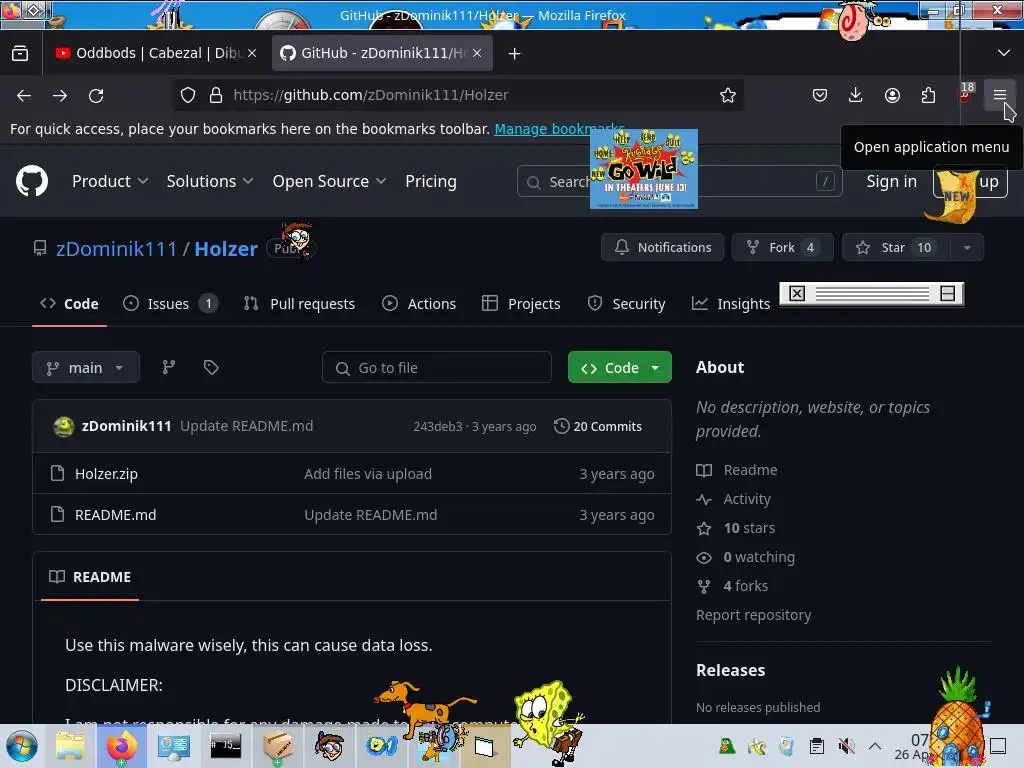The width and height of the screenshot is (1024, 768).
Task: Click the Save to Pocket icon
Action: pos(820,95)
